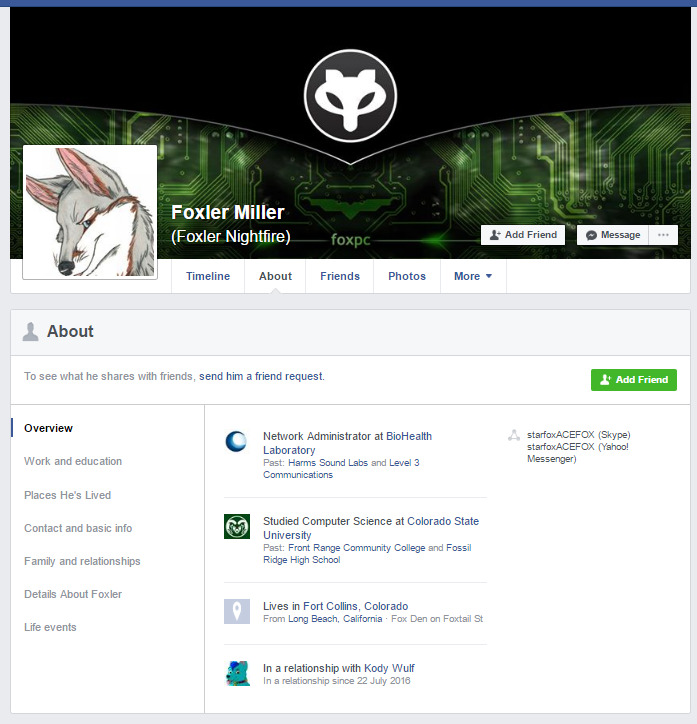
Task: Click the "Fox Den on Foxtail St" text
Action: click(x=437, y=619)
